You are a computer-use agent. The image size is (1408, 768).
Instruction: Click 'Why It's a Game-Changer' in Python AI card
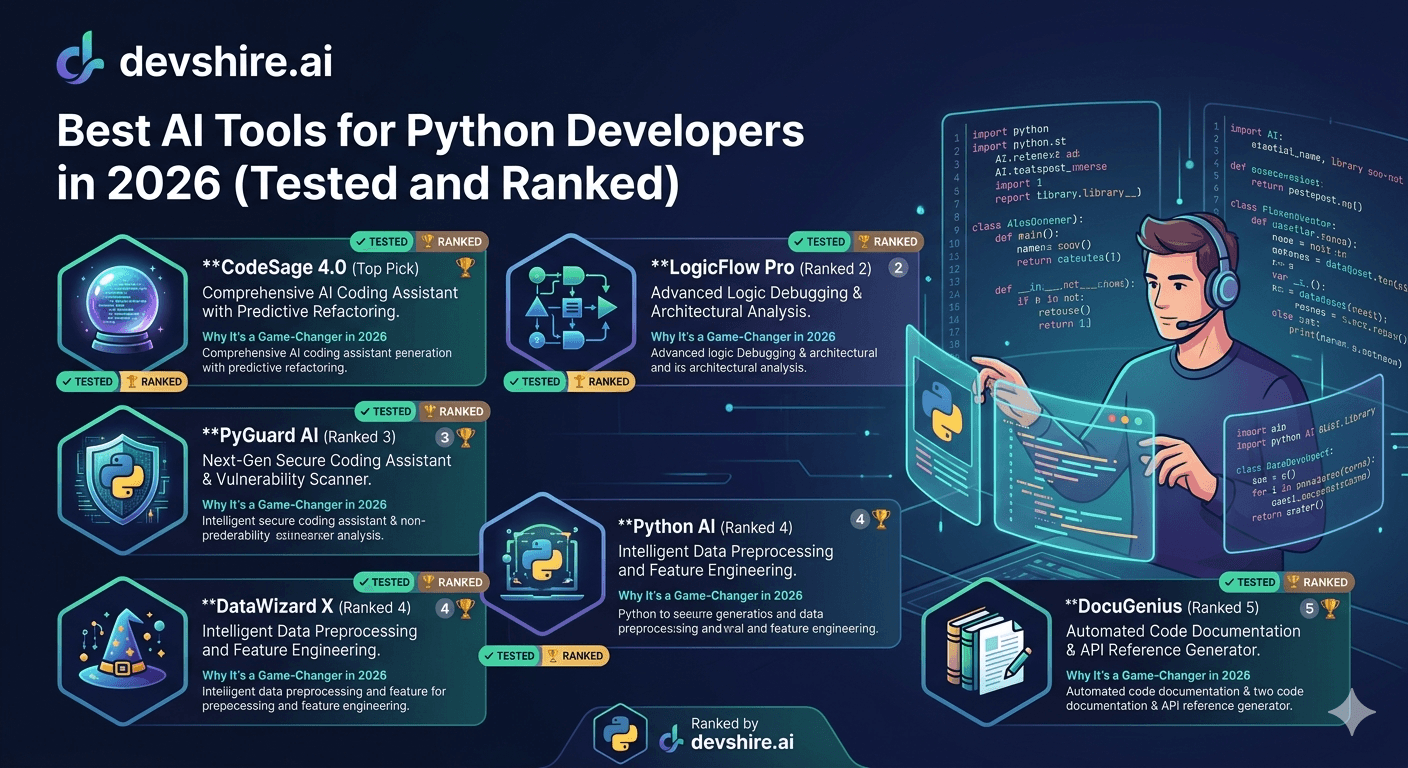pyautogui.click(x=710, y=596)
